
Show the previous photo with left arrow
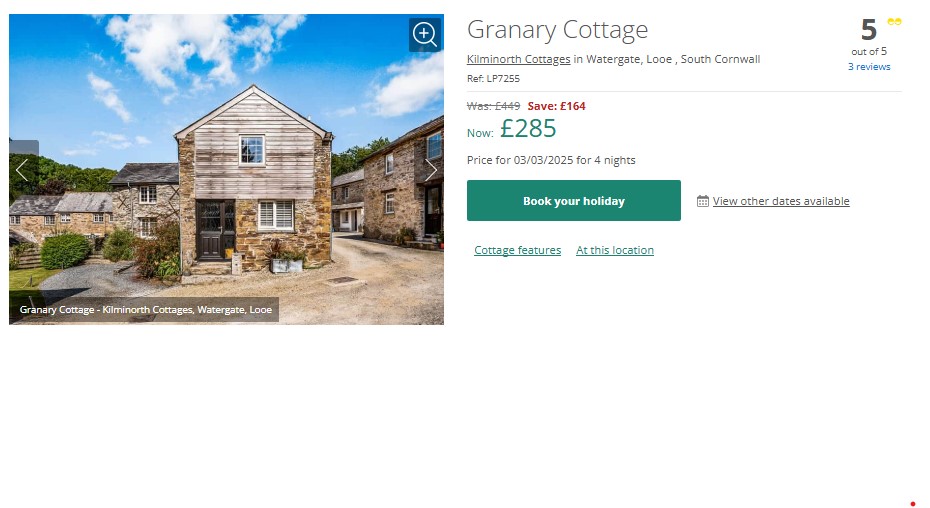tap(23, 170)
